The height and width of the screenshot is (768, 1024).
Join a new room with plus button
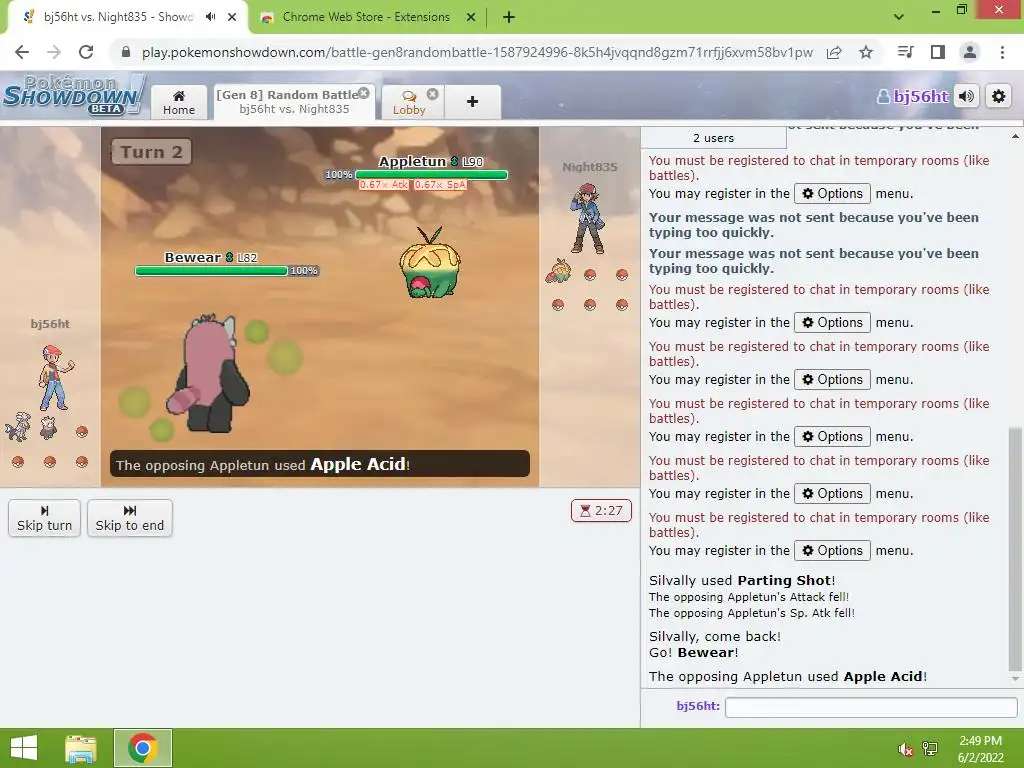click(x=472, y=102)
